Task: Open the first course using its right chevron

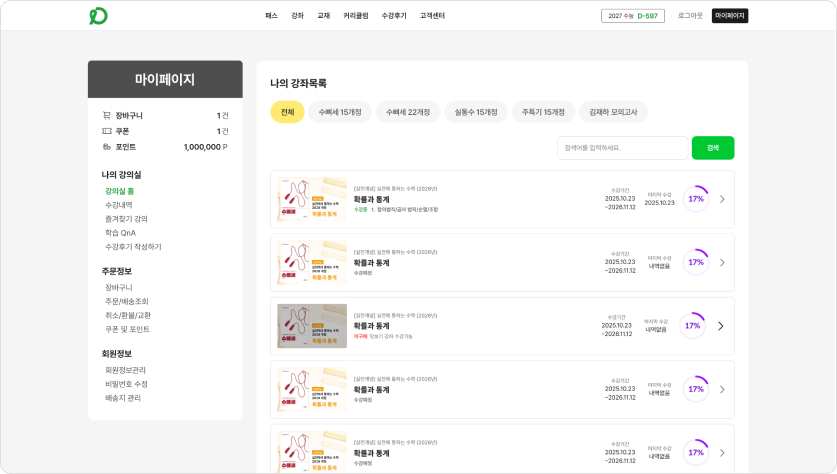Action: (x=722, y=199)
